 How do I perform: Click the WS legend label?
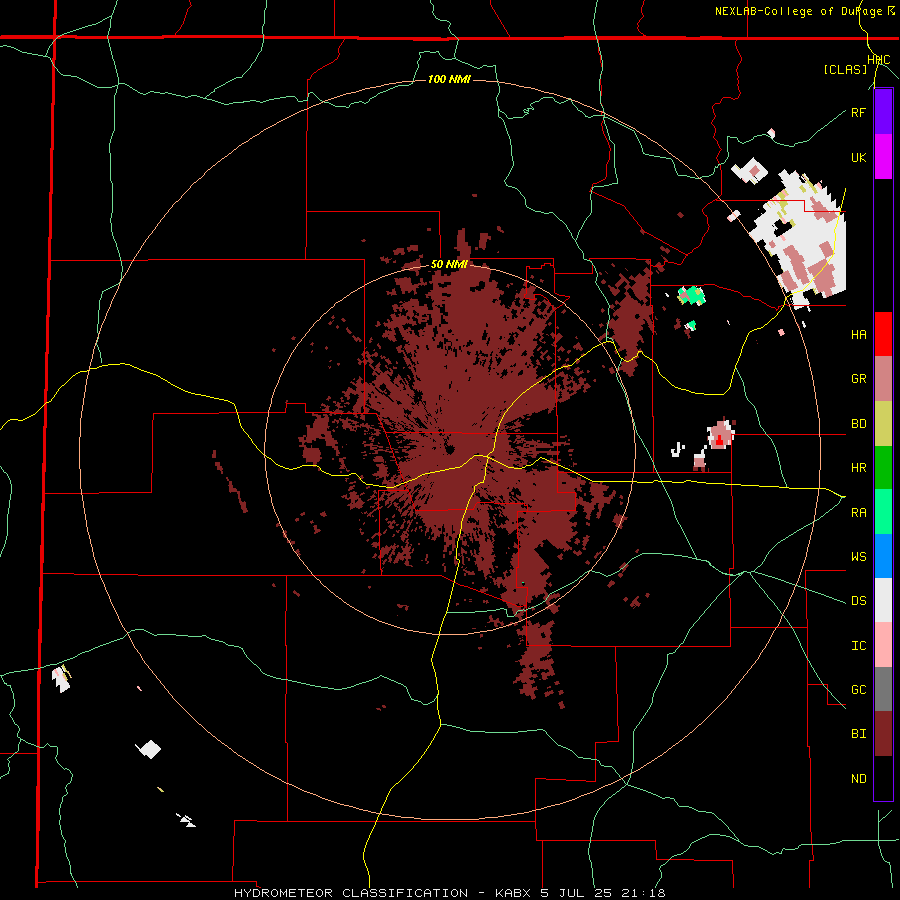(859, 556)
